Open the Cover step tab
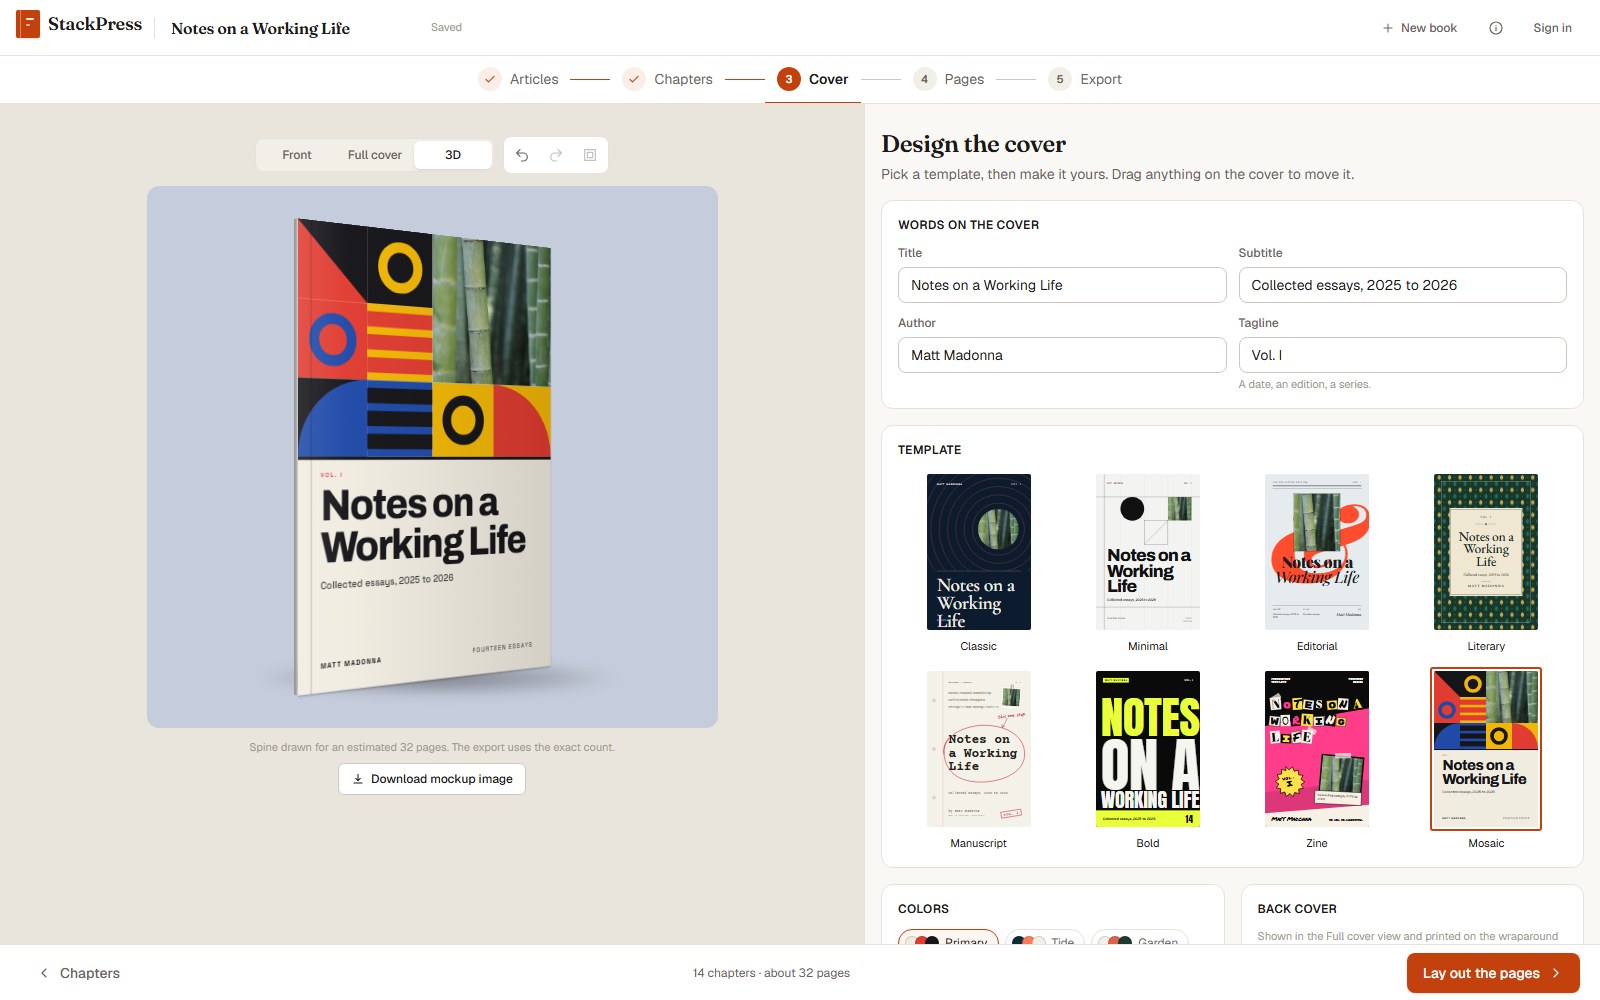 (813, 79)
